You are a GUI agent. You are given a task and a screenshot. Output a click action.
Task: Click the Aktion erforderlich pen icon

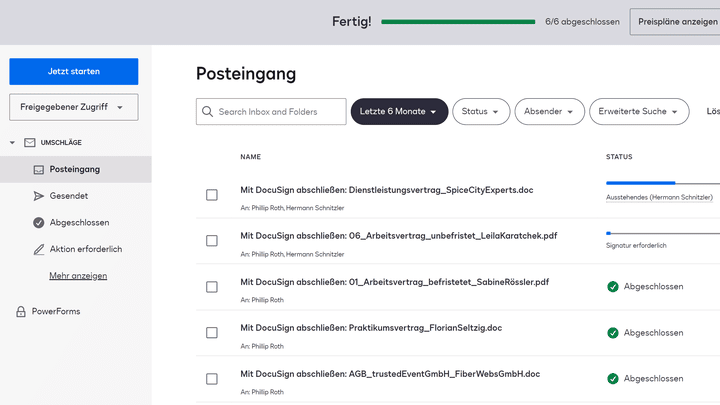[39, 249]
